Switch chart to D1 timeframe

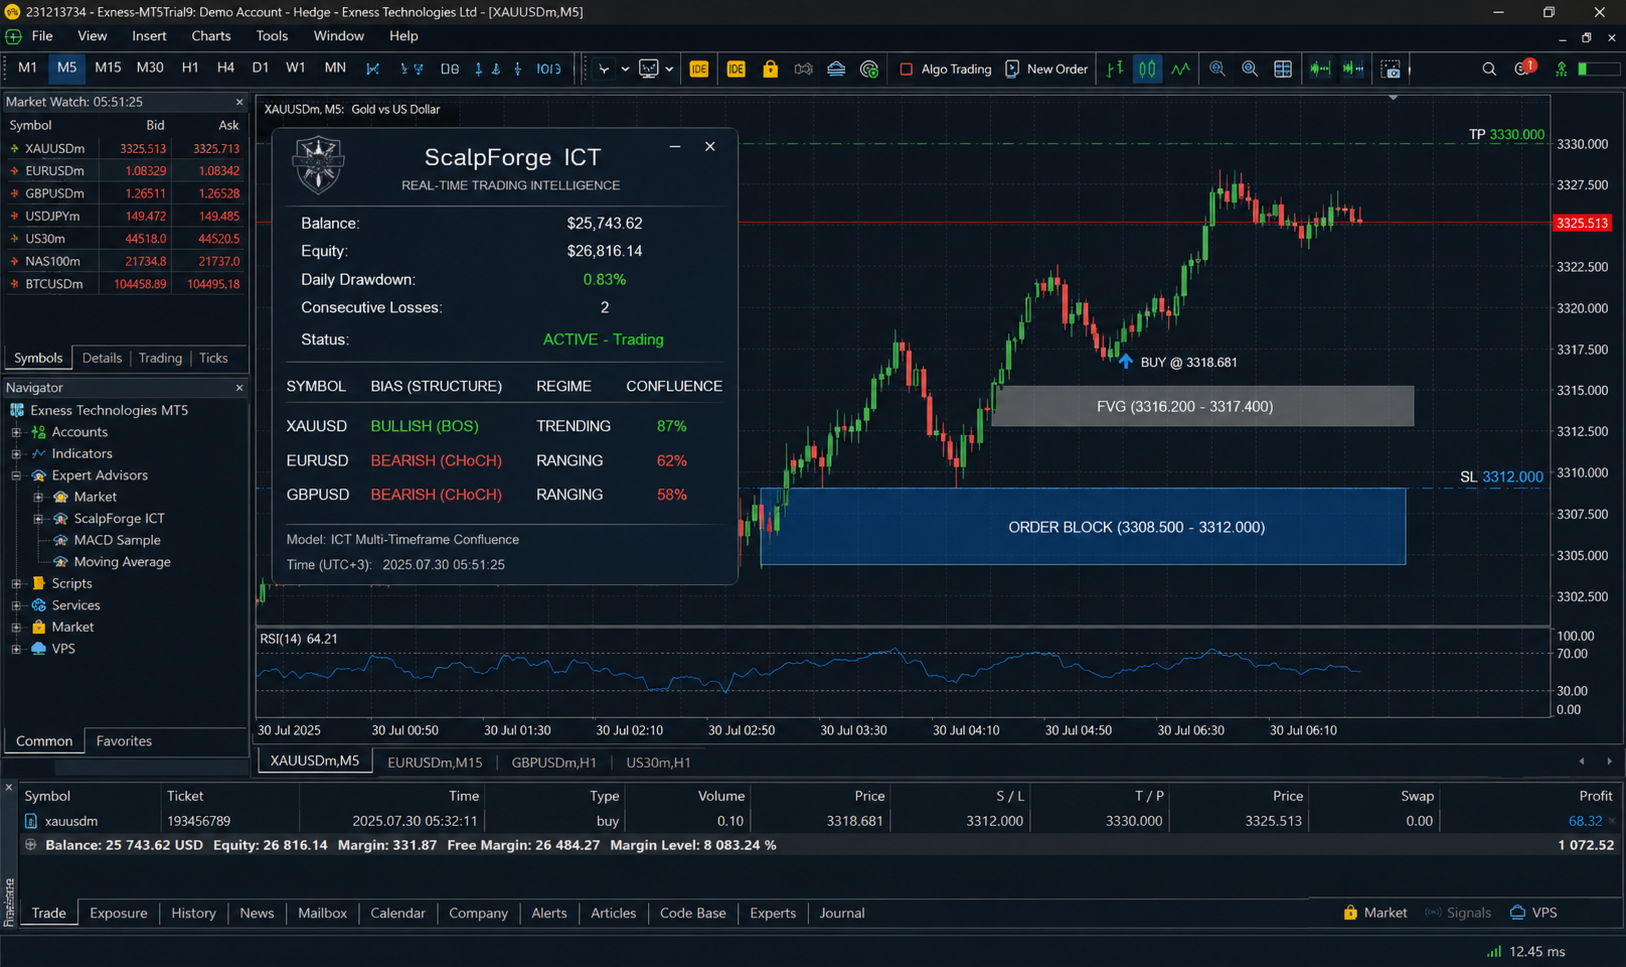[x=260, y=68]
